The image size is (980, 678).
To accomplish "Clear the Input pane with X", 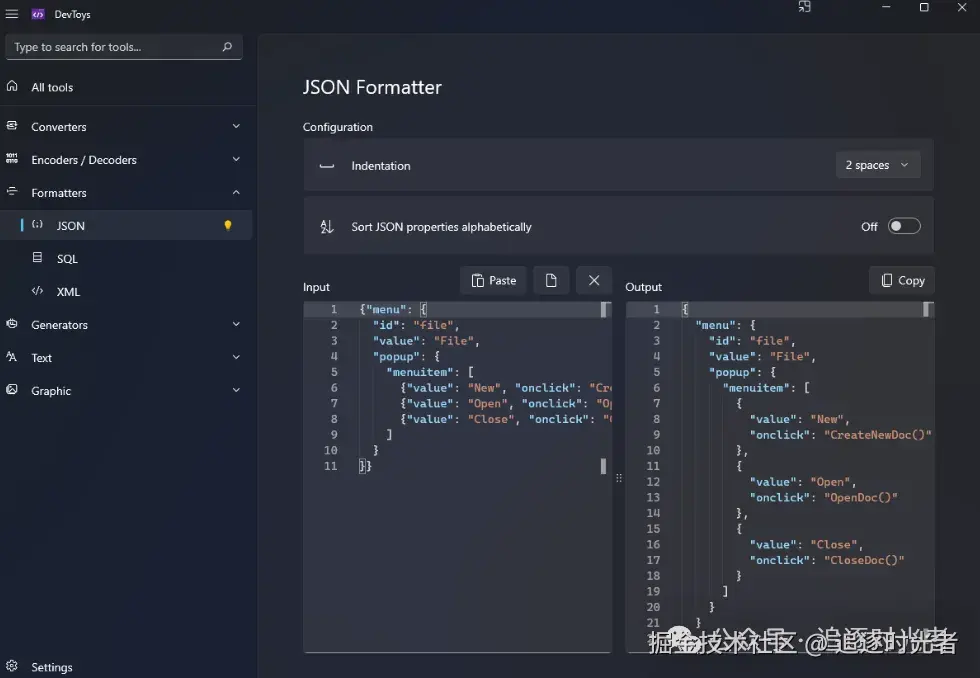I will coord(594,281).
